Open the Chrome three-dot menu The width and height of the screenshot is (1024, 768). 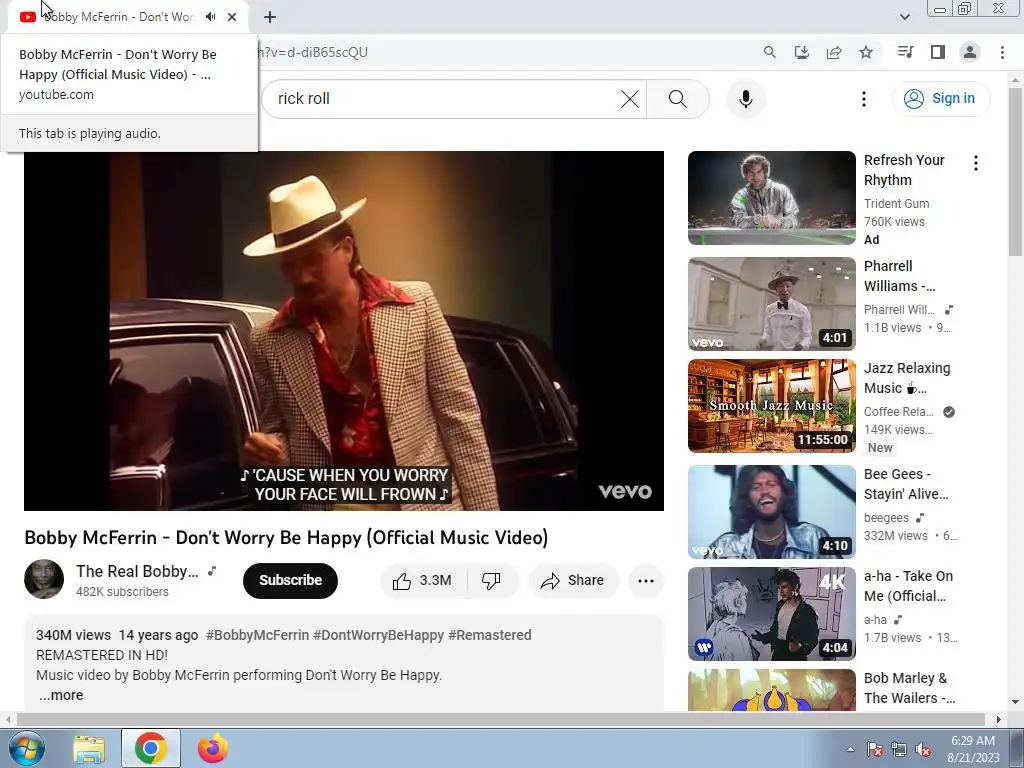(x=1002, y=52)
